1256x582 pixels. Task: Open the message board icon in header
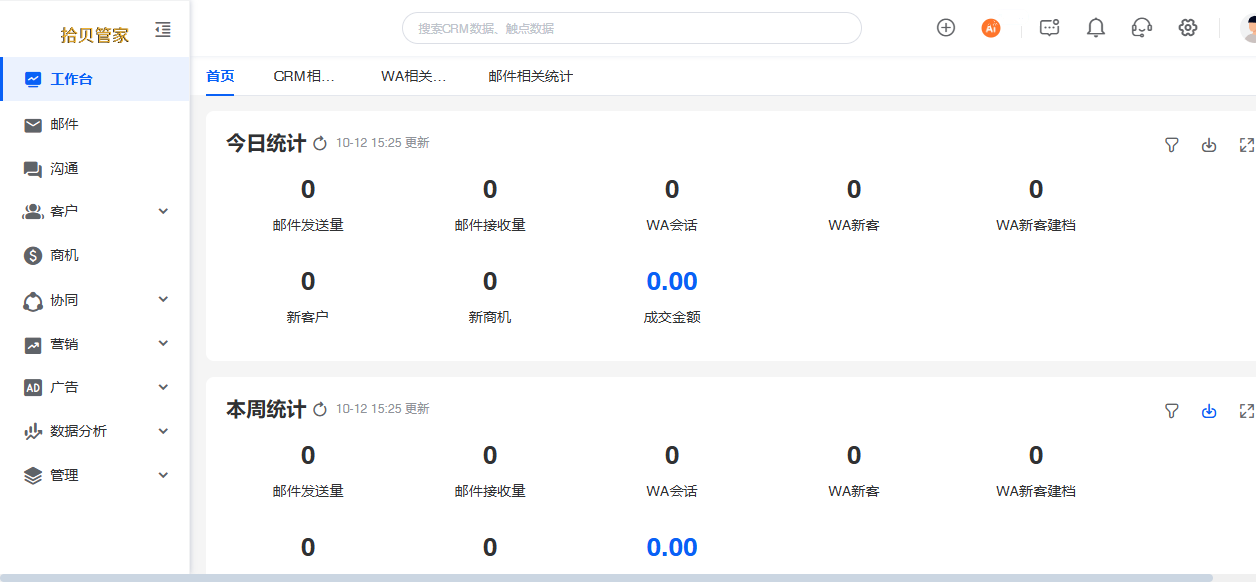click(1049, 28)
